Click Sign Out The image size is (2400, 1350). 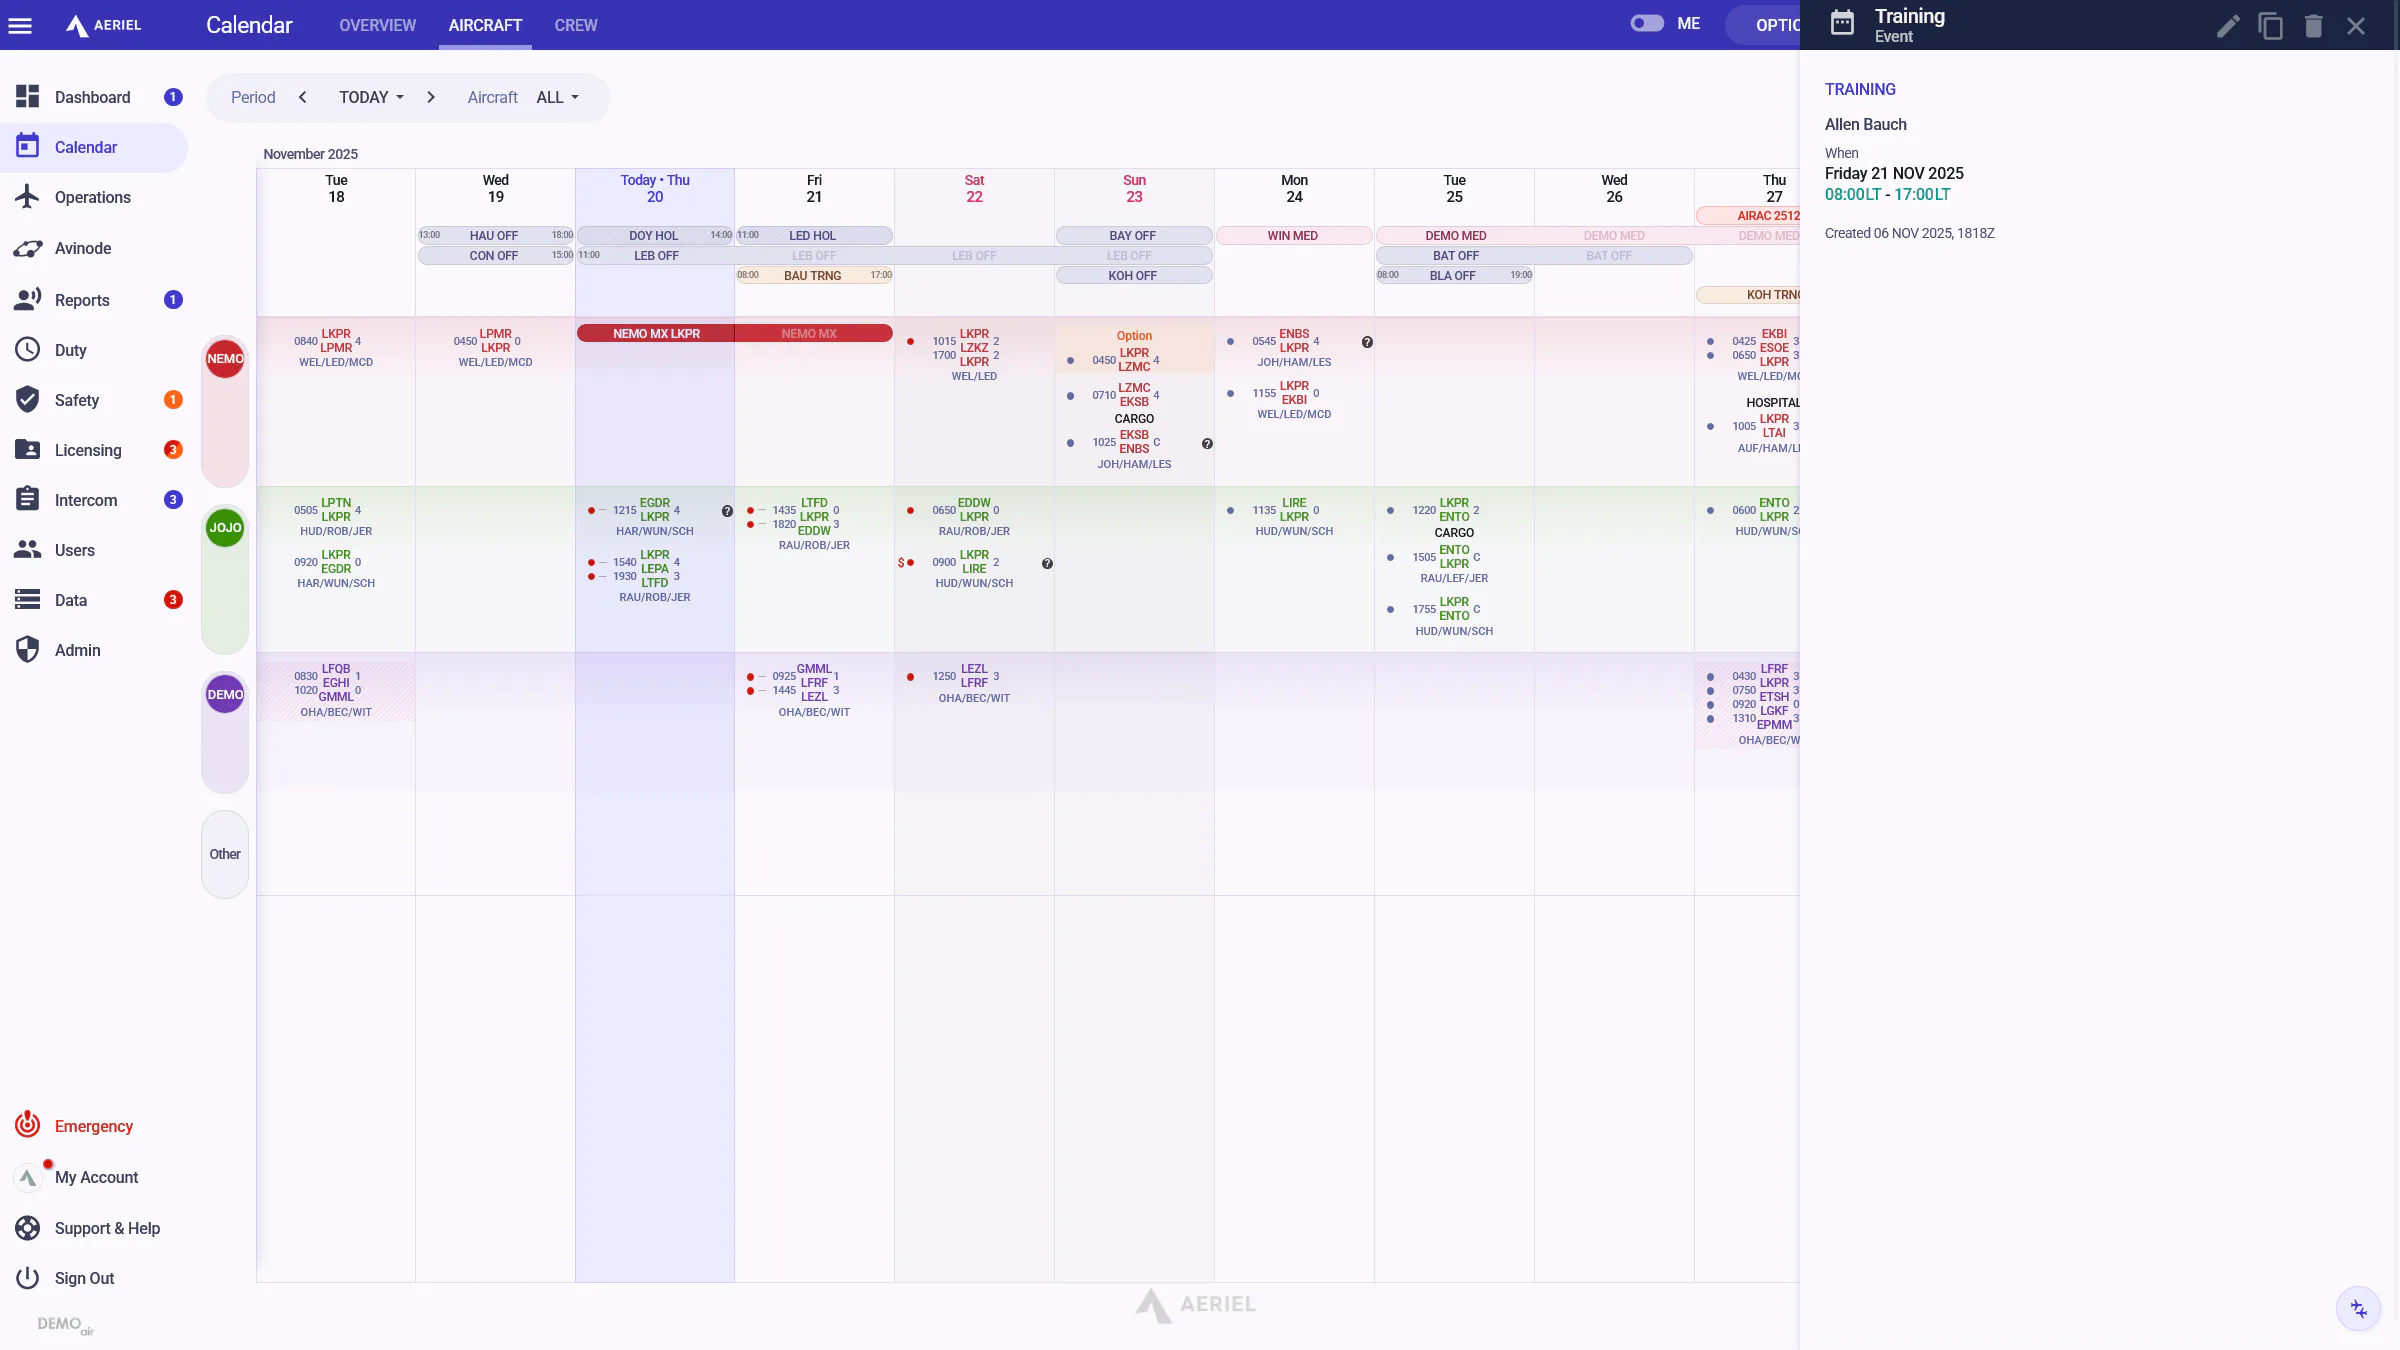click(84, 1278)
